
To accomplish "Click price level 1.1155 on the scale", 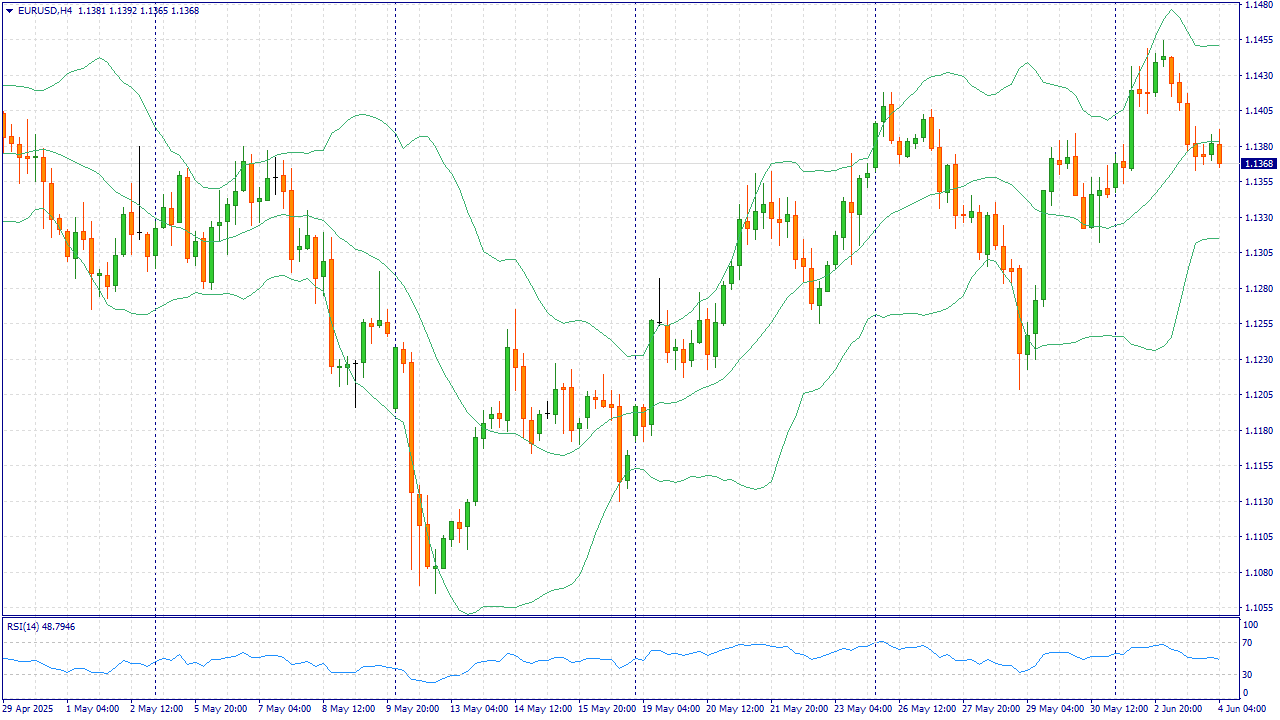I will point(1259,466).
